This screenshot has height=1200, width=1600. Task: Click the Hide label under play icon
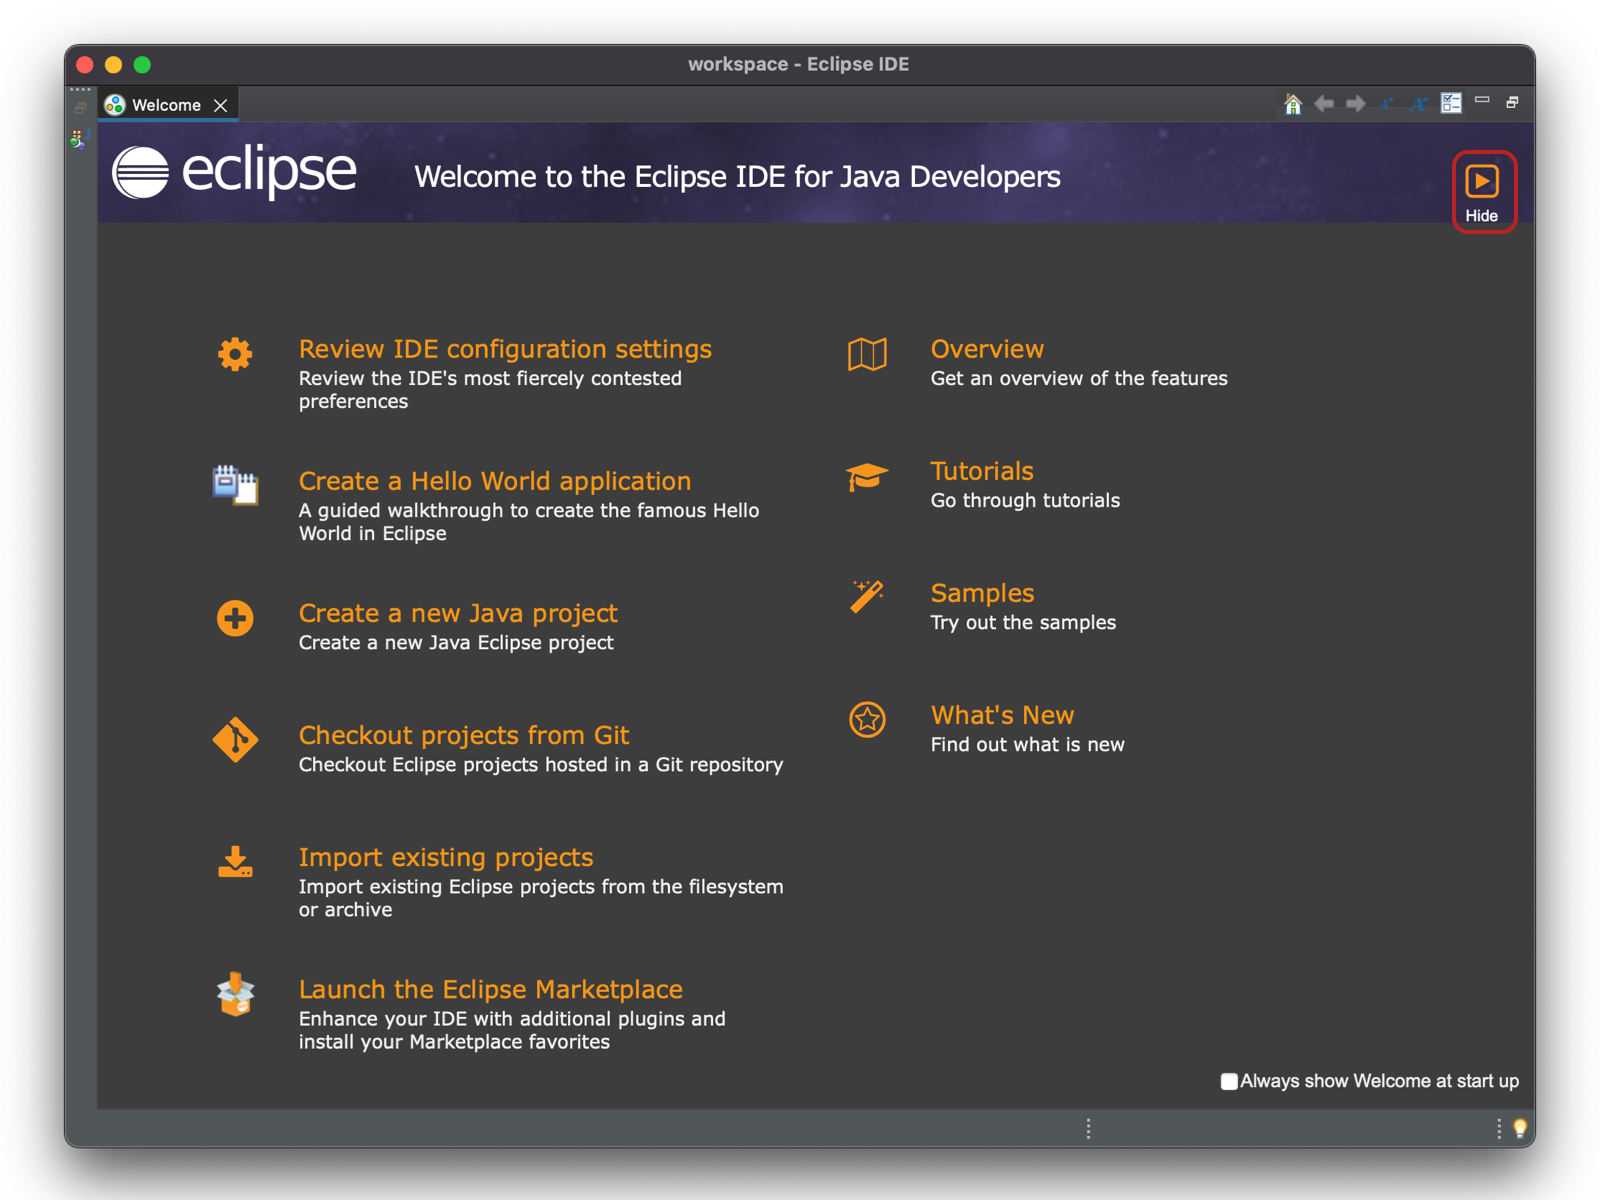(1482, 216)
